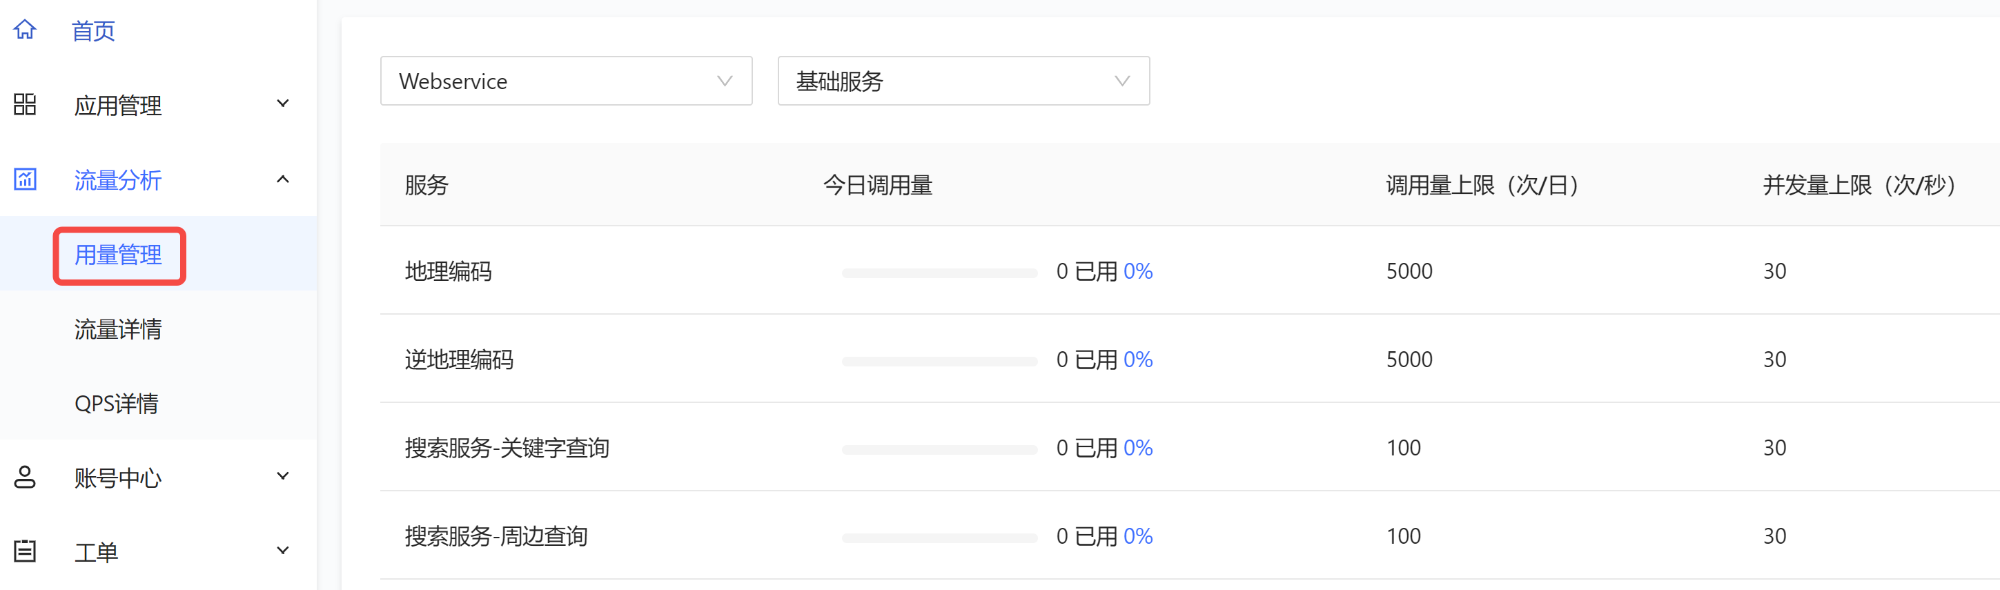Collapse the 流量分析 section chevron
Screen dimensions: 2000x590
point(283,179)
